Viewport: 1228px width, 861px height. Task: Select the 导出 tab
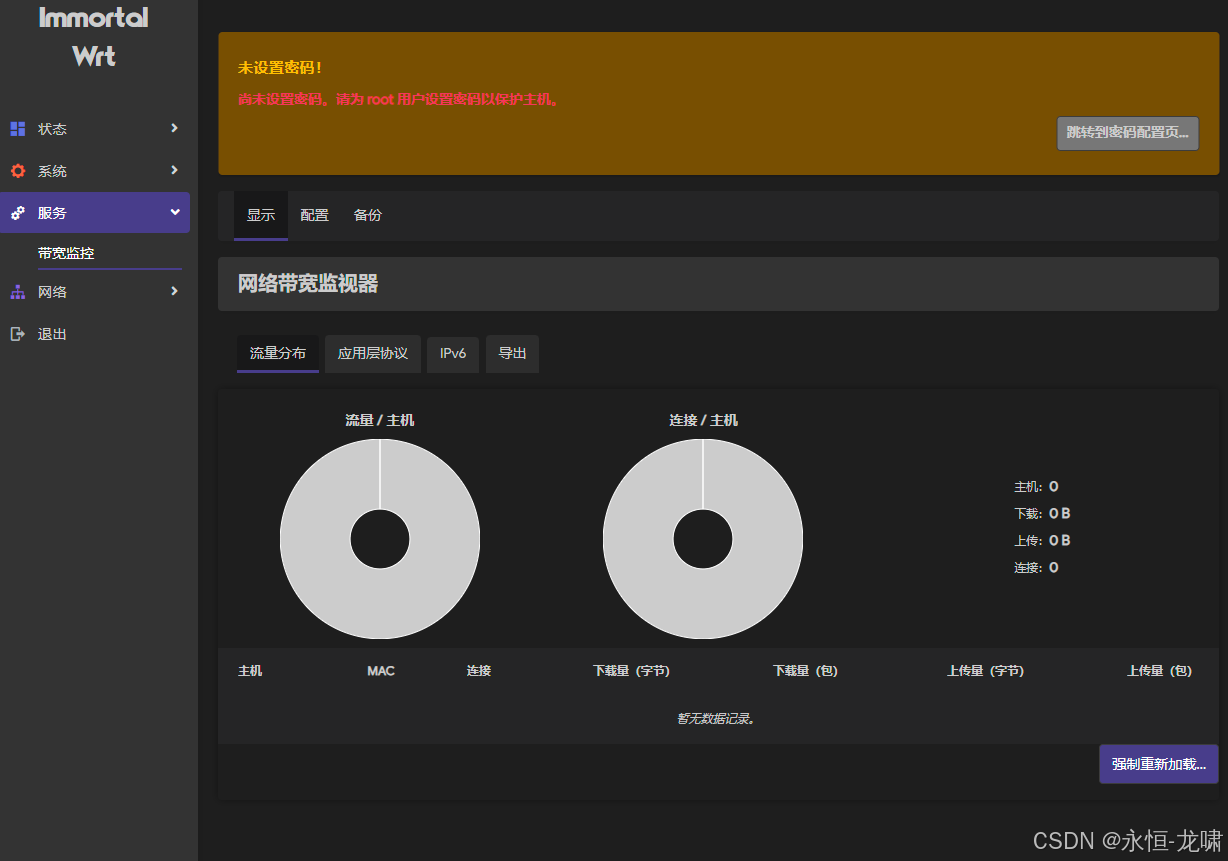[512, 353]
